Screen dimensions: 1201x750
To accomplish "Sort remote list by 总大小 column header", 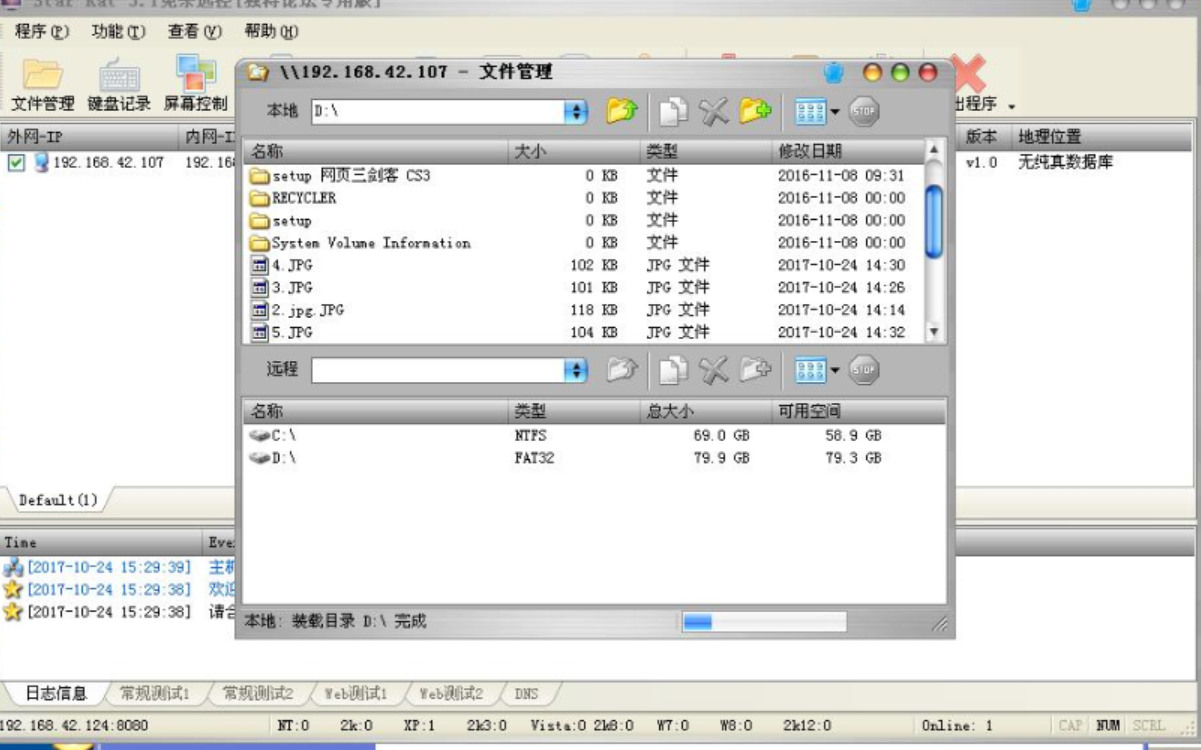I will [x=706, y=411].
